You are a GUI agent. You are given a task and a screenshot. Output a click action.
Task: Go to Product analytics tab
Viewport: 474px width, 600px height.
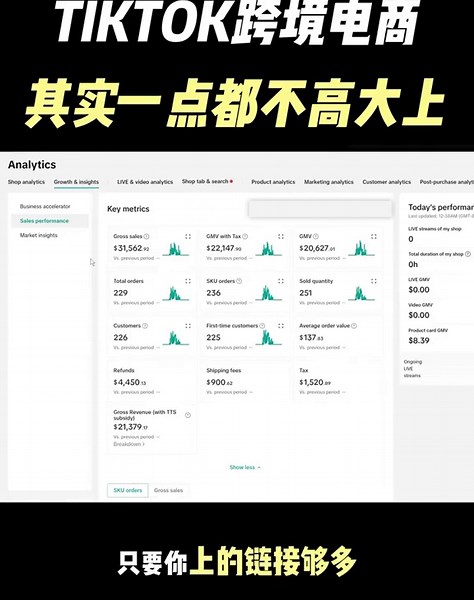(x=273, y=182)
